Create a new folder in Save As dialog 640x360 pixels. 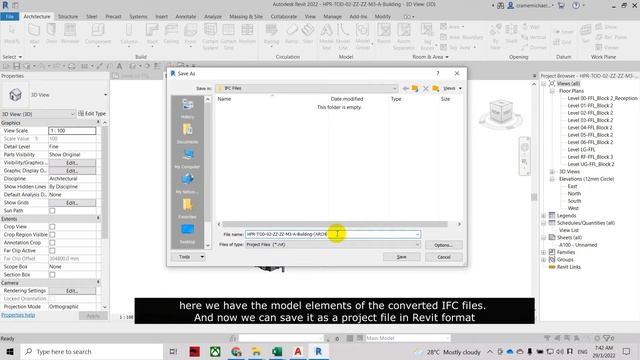click(436, 88)
